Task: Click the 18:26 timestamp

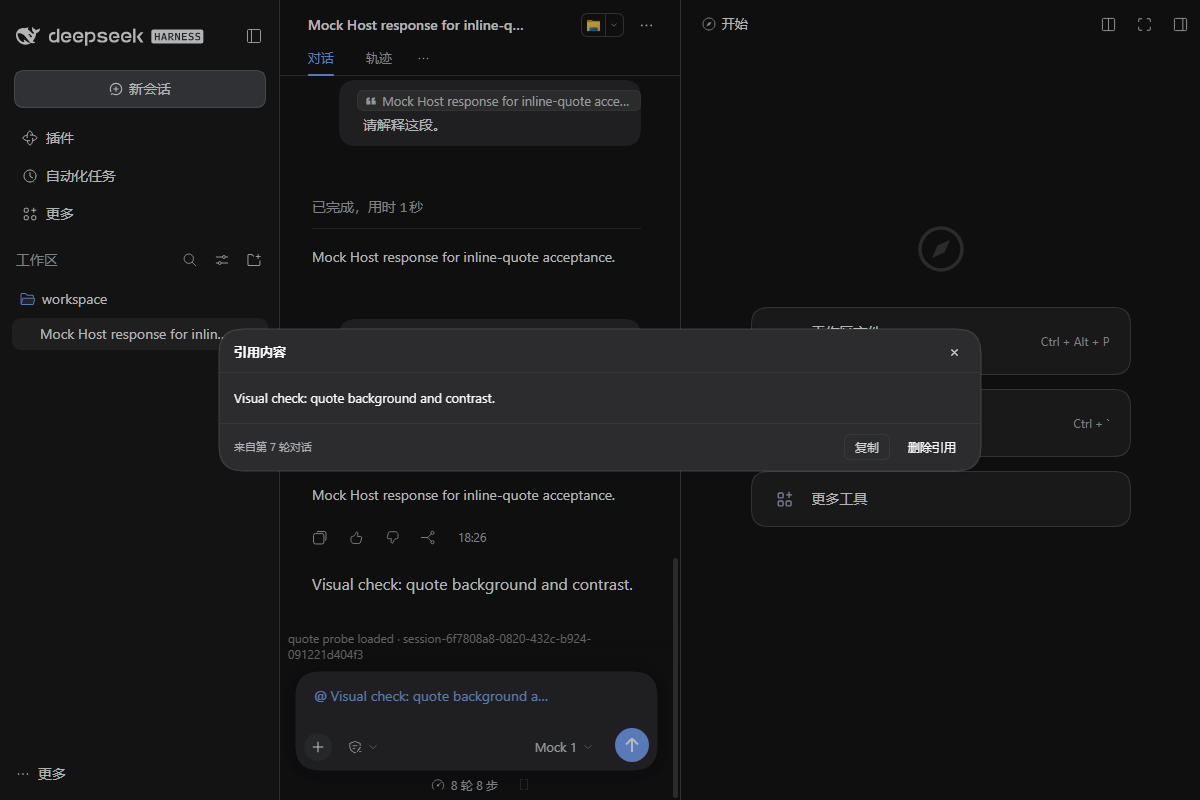Action: [472, 538]
